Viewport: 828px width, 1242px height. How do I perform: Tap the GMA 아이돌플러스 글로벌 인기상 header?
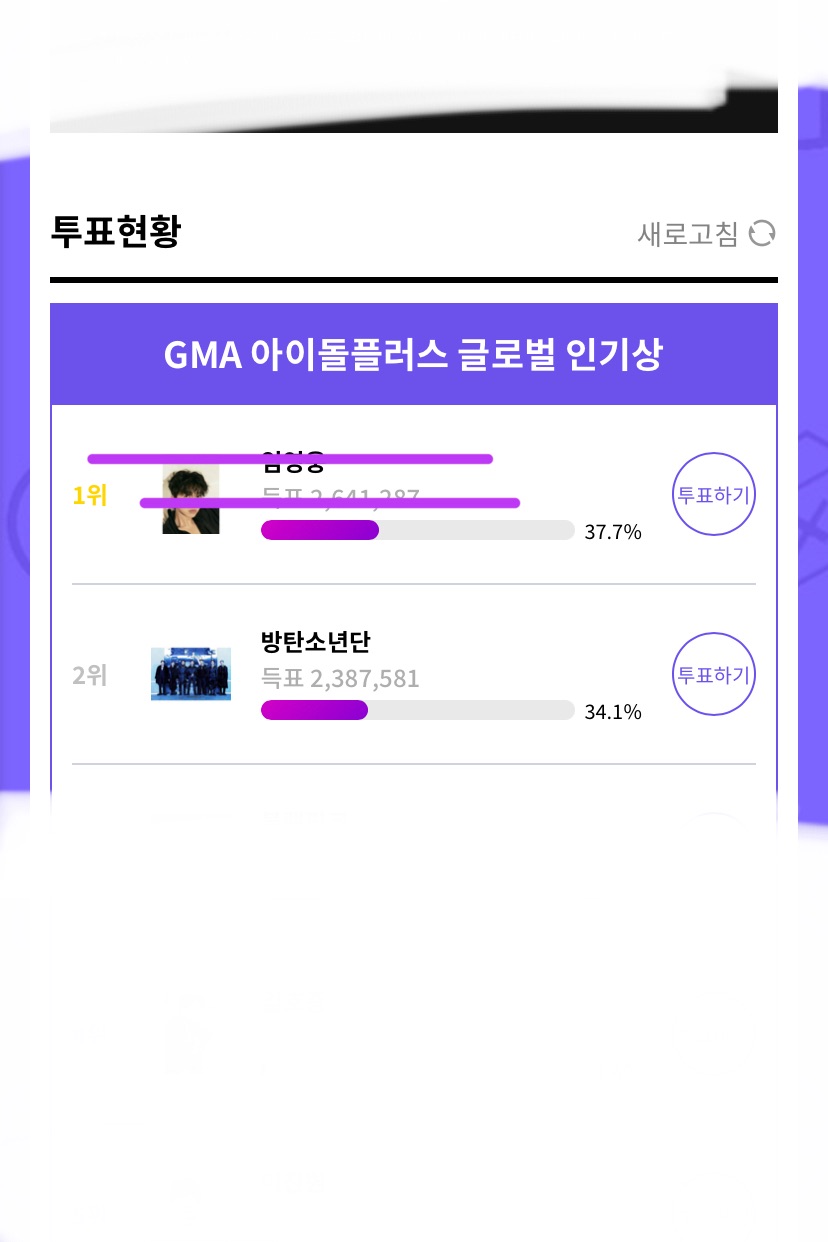click(x=413, y=354)
